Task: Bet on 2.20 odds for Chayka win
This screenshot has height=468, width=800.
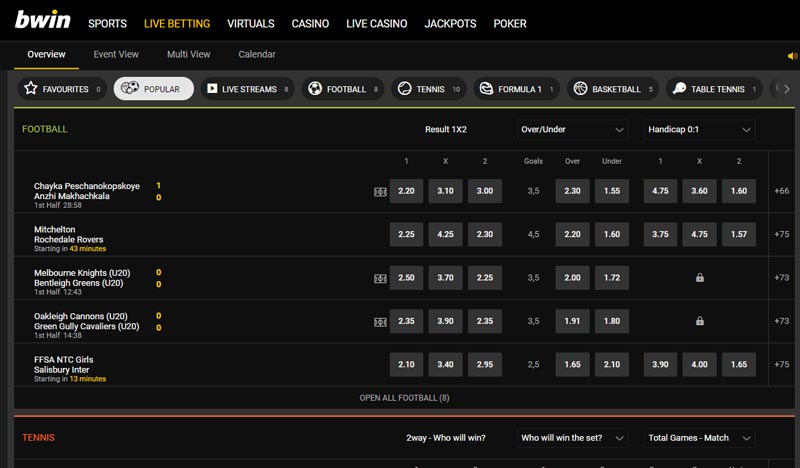Action: click(x=406, y=191)
